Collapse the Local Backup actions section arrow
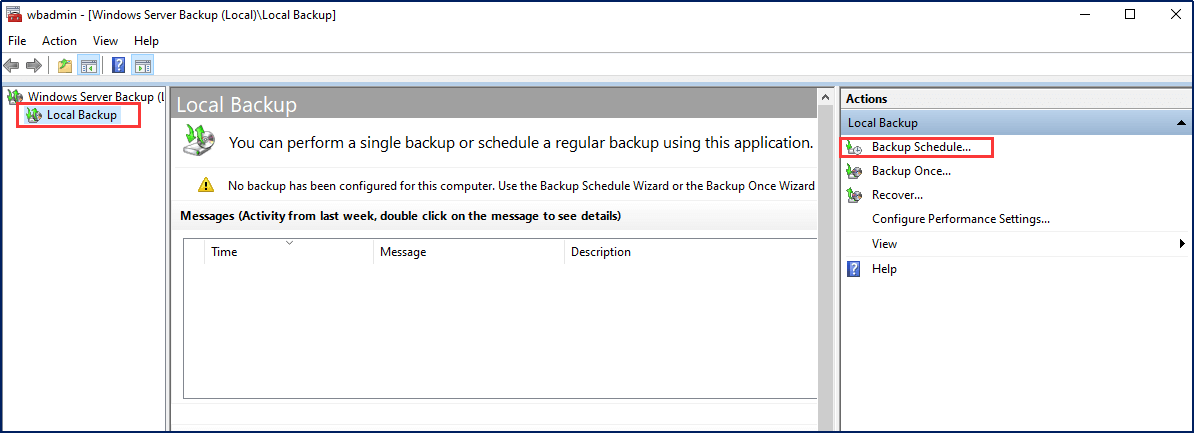 point(1181,123)
